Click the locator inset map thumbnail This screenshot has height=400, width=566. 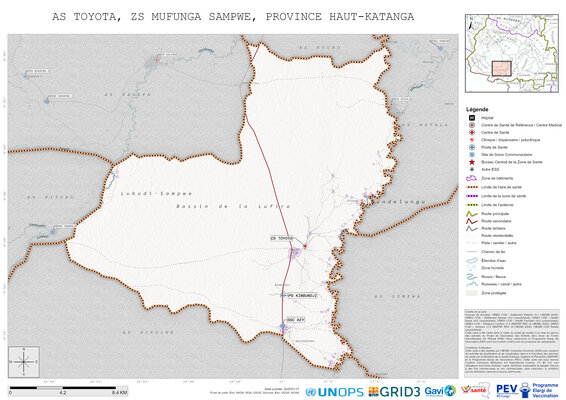pos(511,53)
